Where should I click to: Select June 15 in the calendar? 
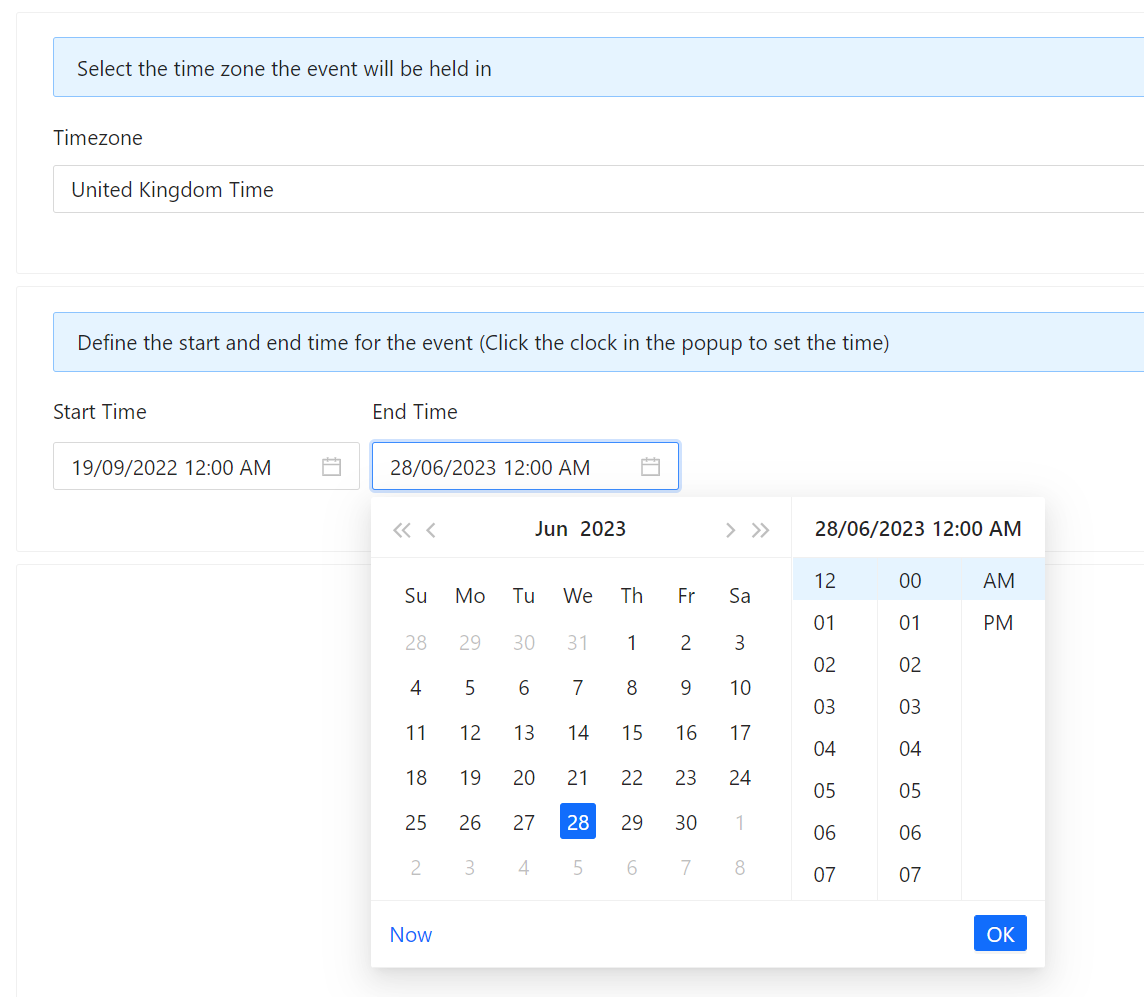tap(632, 733)
